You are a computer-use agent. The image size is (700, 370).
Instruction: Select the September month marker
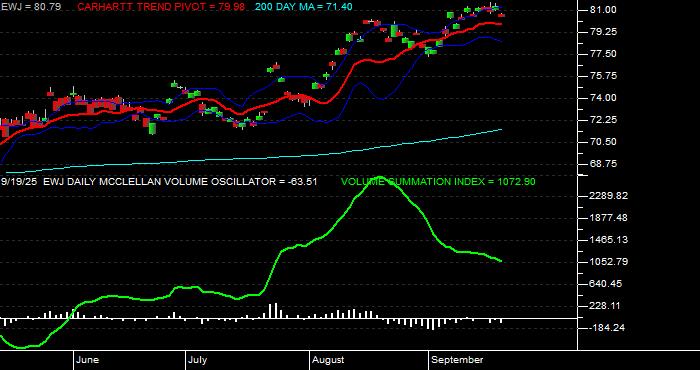[457, 360]
